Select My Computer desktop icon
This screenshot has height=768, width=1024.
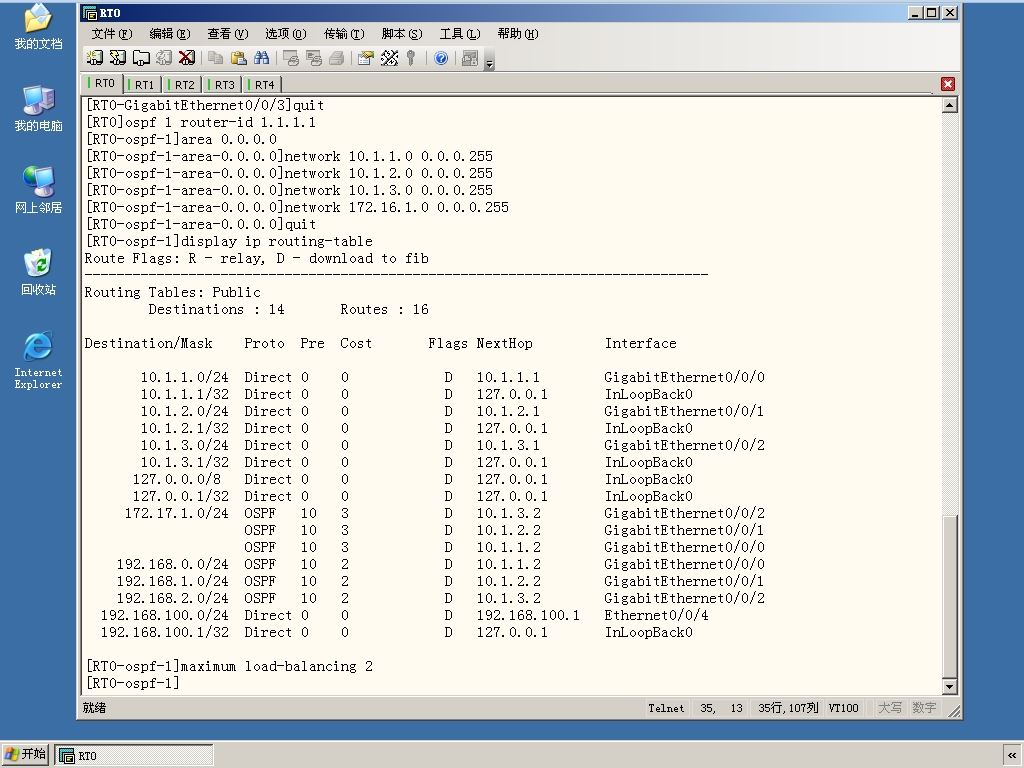click(x=38, y=108)
